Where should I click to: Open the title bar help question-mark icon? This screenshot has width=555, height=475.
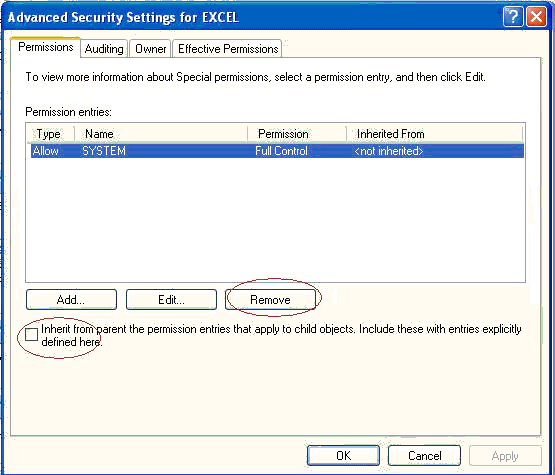coord(513,17)
